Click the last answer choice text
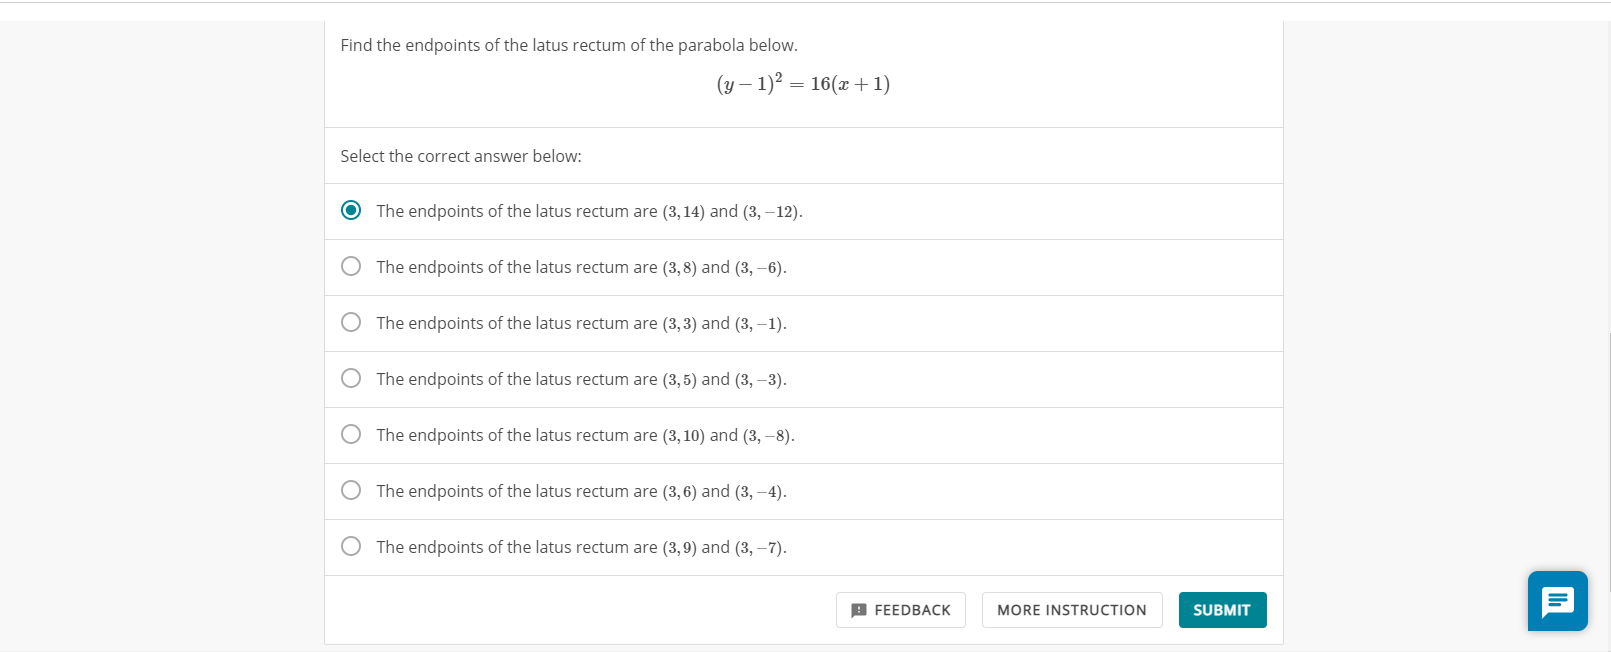 tap(581, 547)
